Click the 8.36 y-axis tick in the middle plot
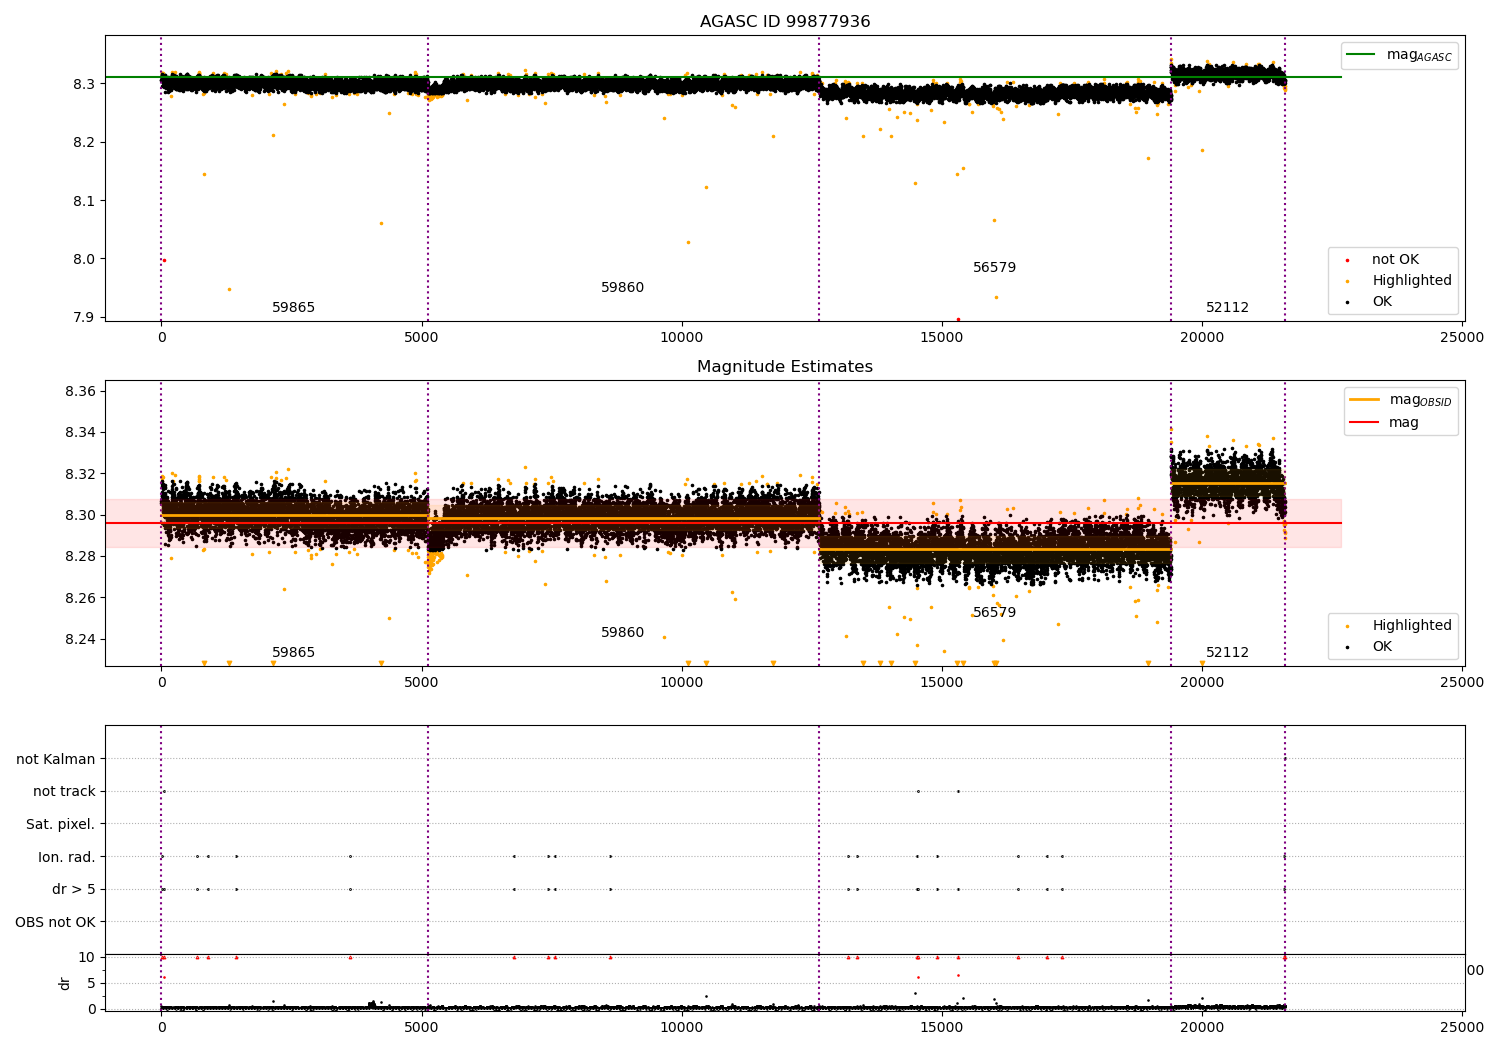1500x1050 pixels. (x=80, y=391)
